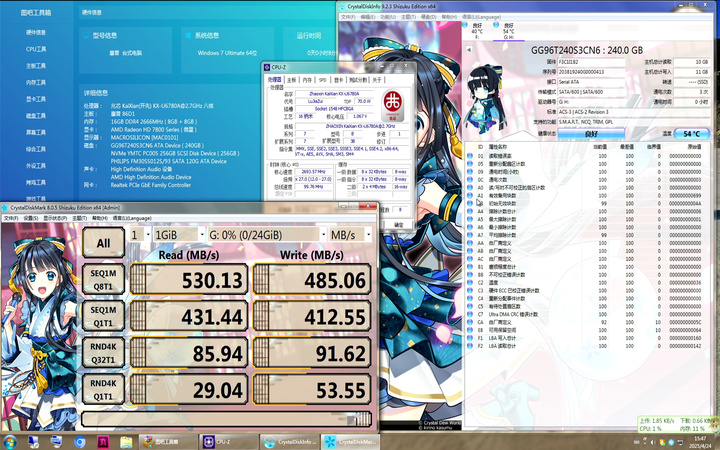The width and height of the screenshot is (720, 450).
Task: Open 屏幕工具 in 图吧工具箱 sidebar
Action: click(36, 132)
